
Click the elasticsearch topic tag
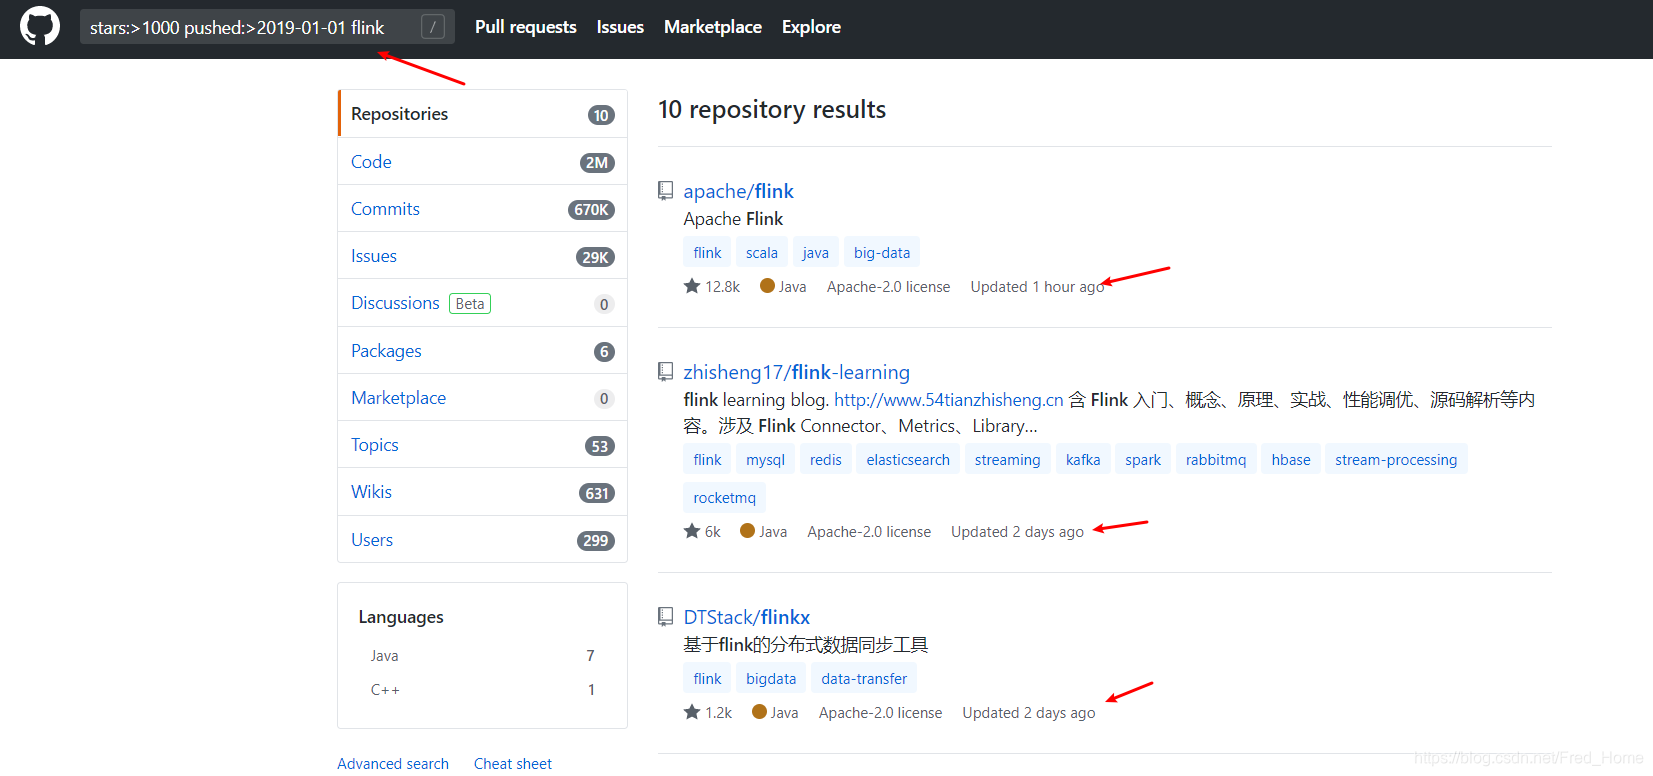(908, 459)
